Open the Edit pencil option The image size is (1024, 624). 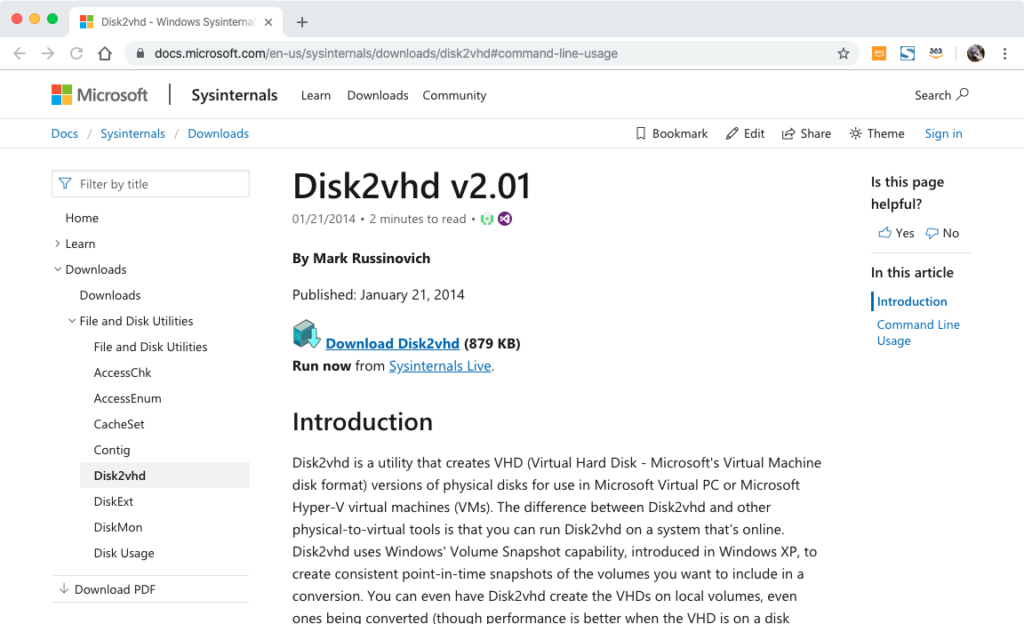click(745, 134)
